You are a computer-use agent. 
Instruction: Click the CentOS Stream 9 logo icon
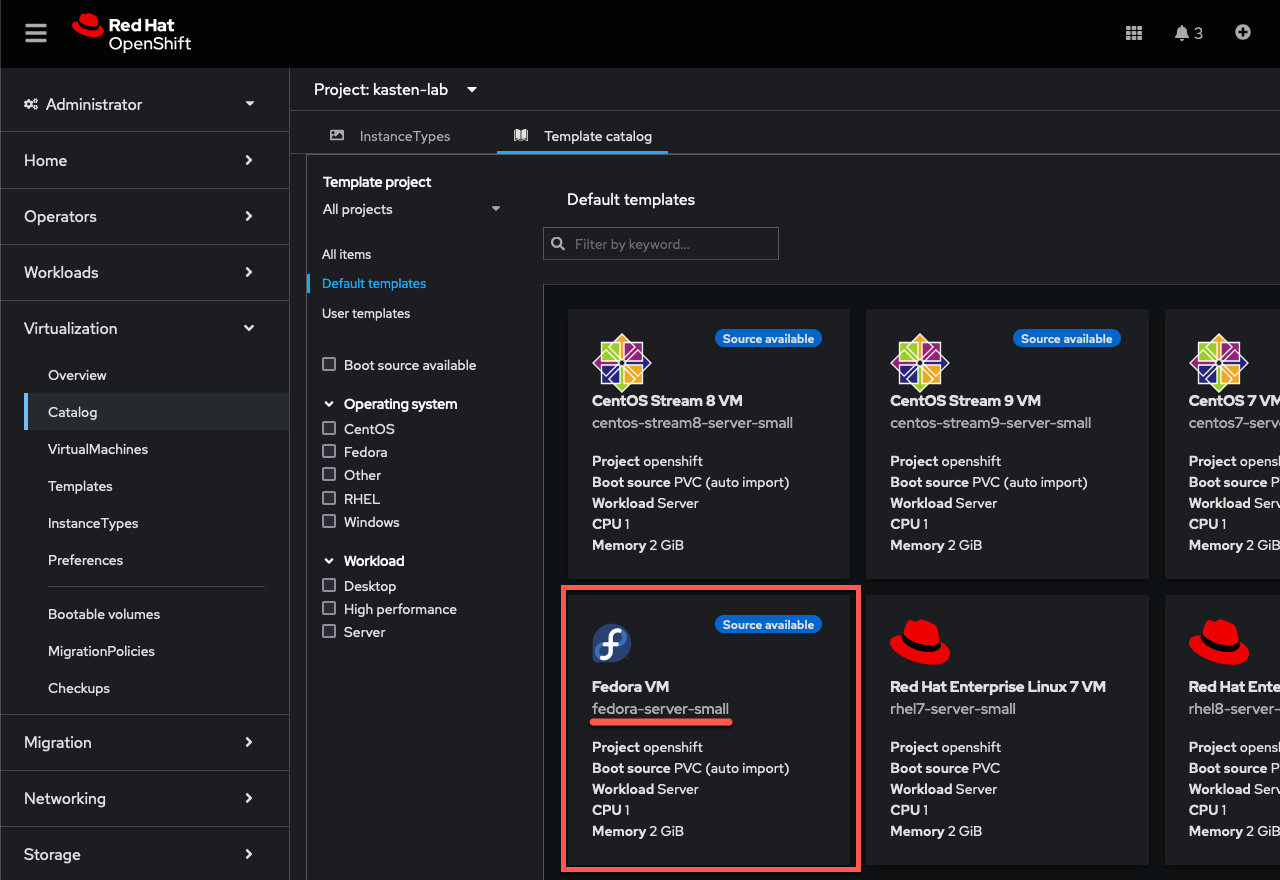click(x=920, y=362)
